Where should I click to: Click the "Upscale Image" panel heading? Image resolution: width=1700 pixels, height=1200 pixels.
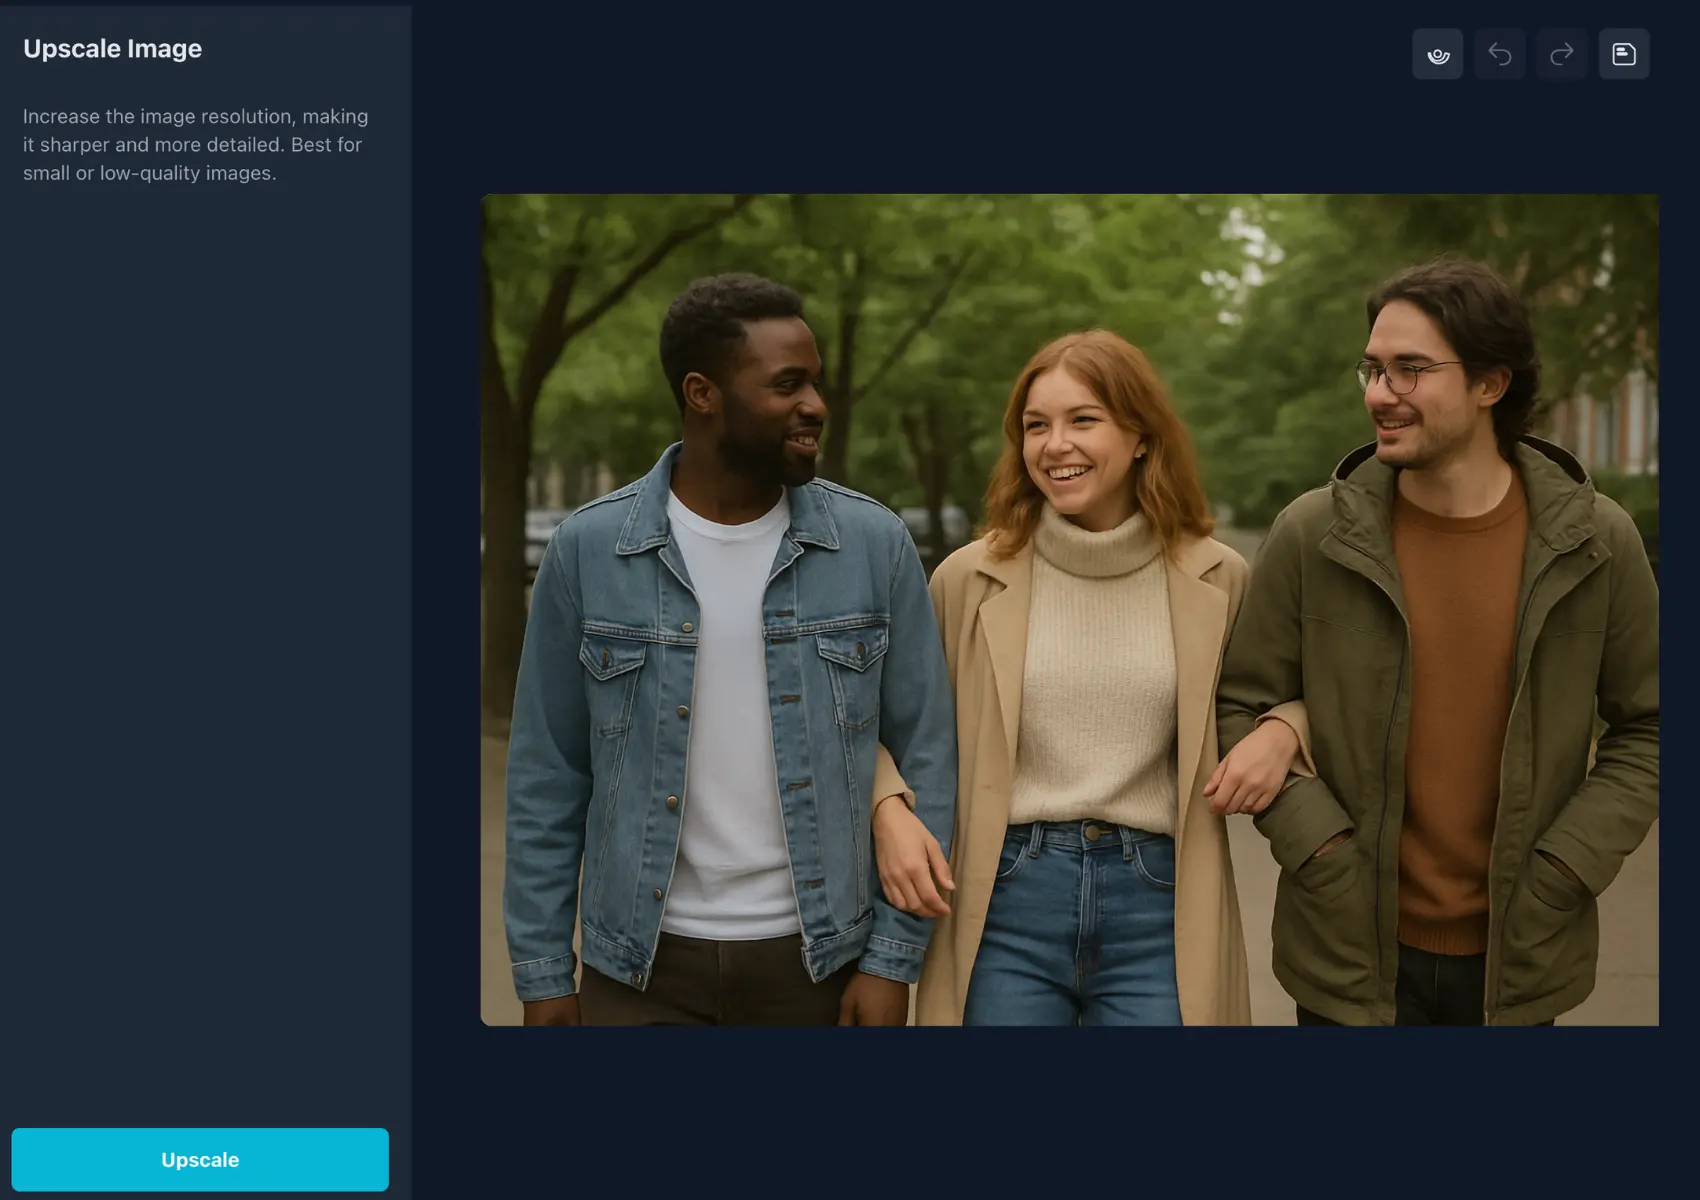(x=112, y=48)
